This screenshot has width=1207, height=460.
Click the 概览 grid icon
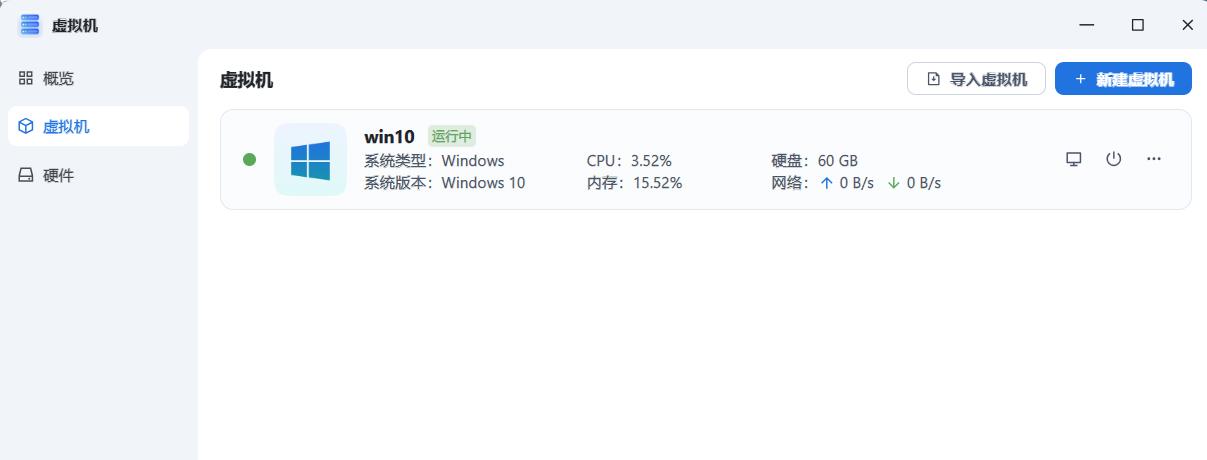pos(26,78)
